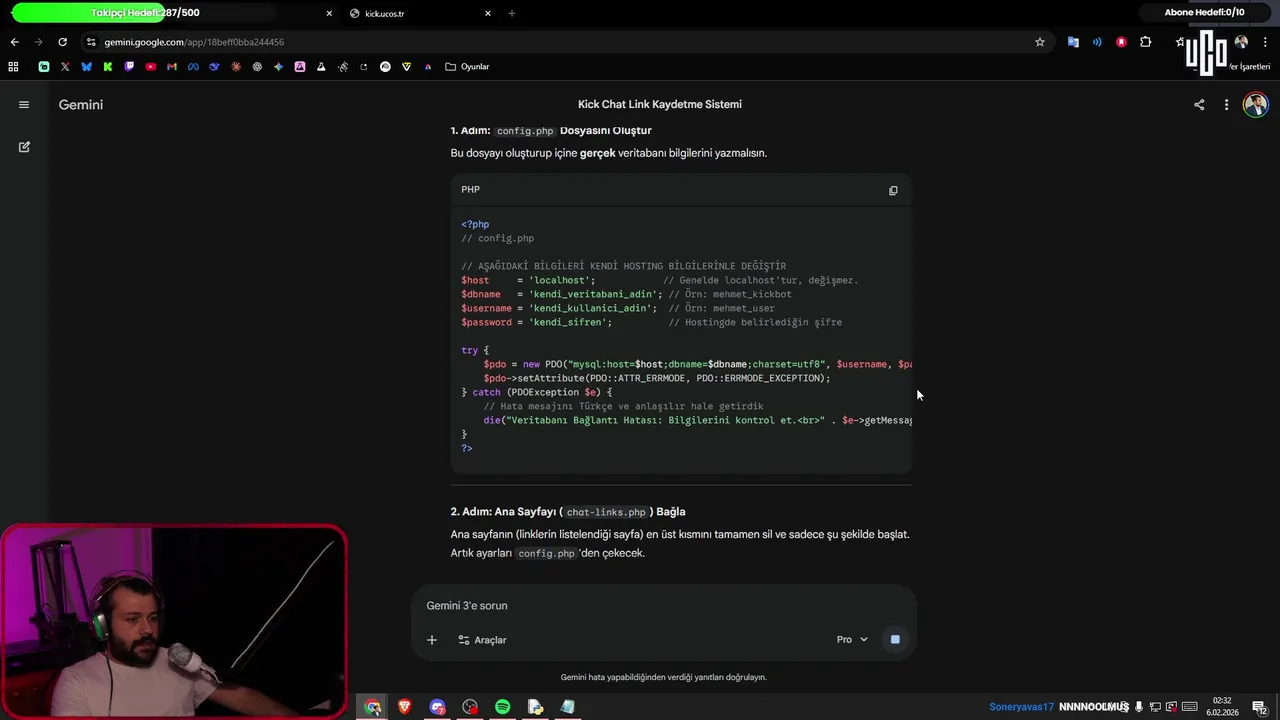This screenshot has height=720, width=1280.
Task: Select the '1. Adım' heading
Action: tap(551, 130)
